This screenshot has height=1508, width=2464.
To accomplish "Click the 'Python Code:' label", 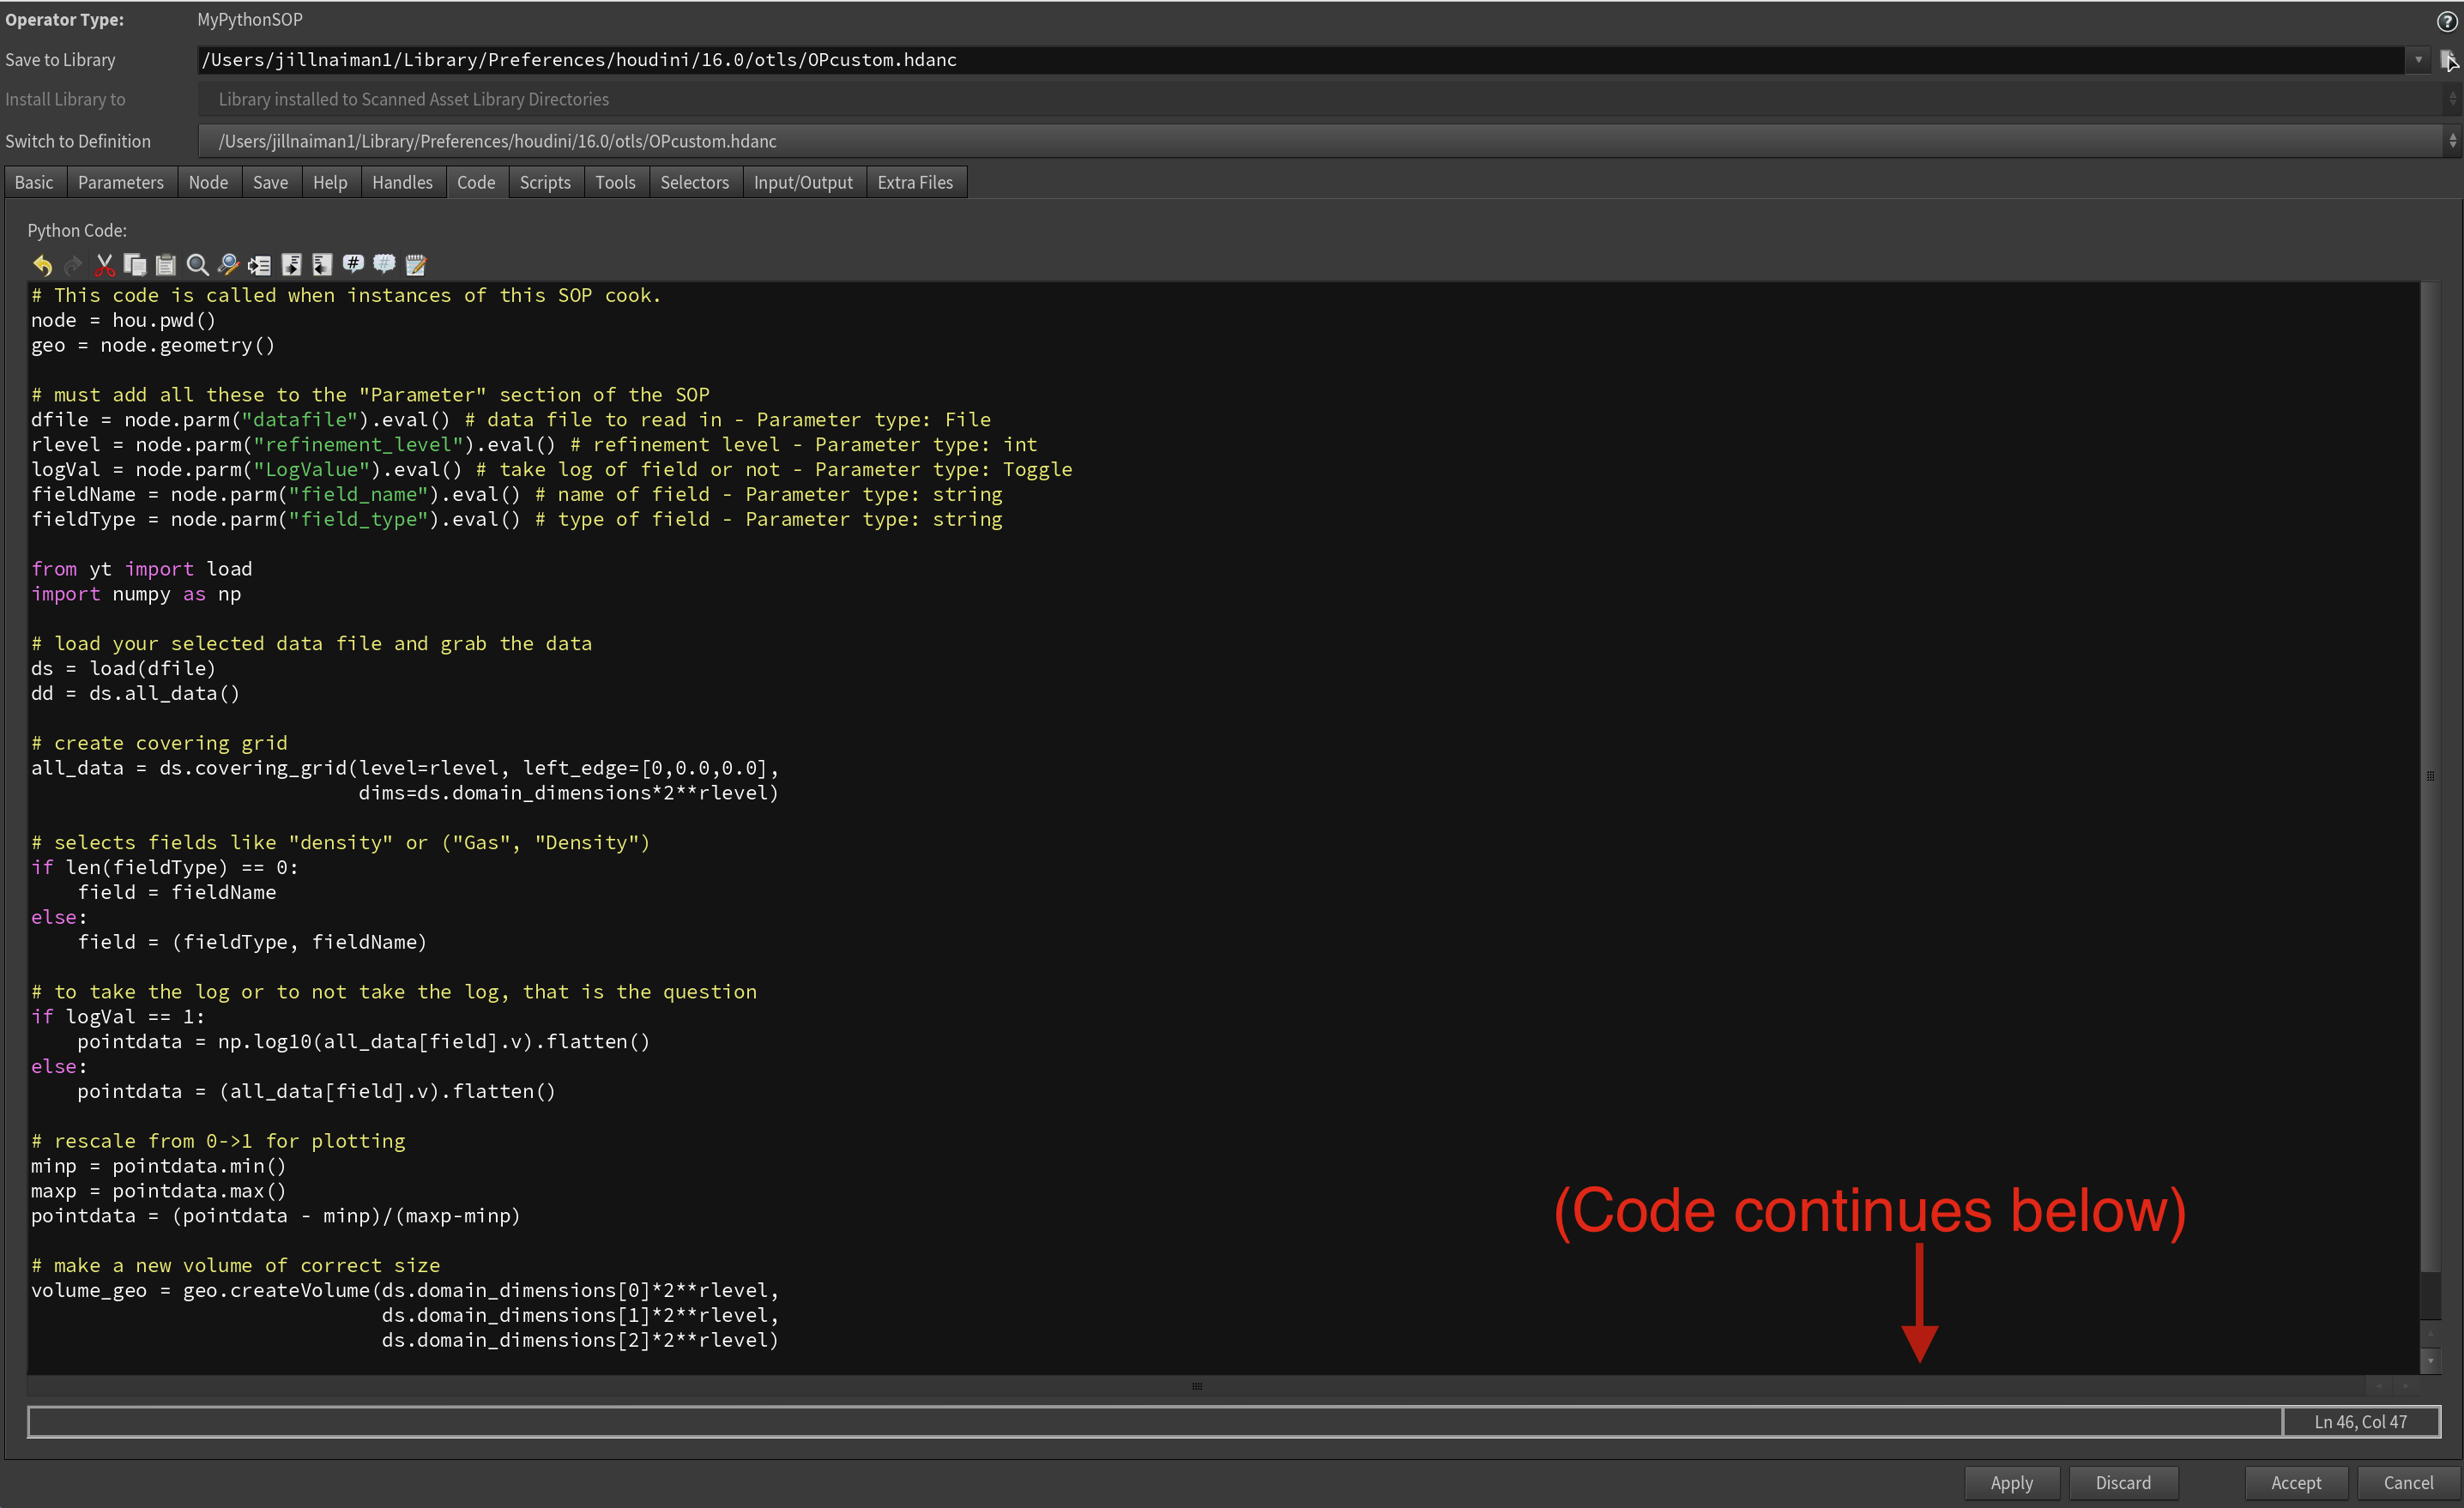I will pyautogui.click(x=77, y=230).
